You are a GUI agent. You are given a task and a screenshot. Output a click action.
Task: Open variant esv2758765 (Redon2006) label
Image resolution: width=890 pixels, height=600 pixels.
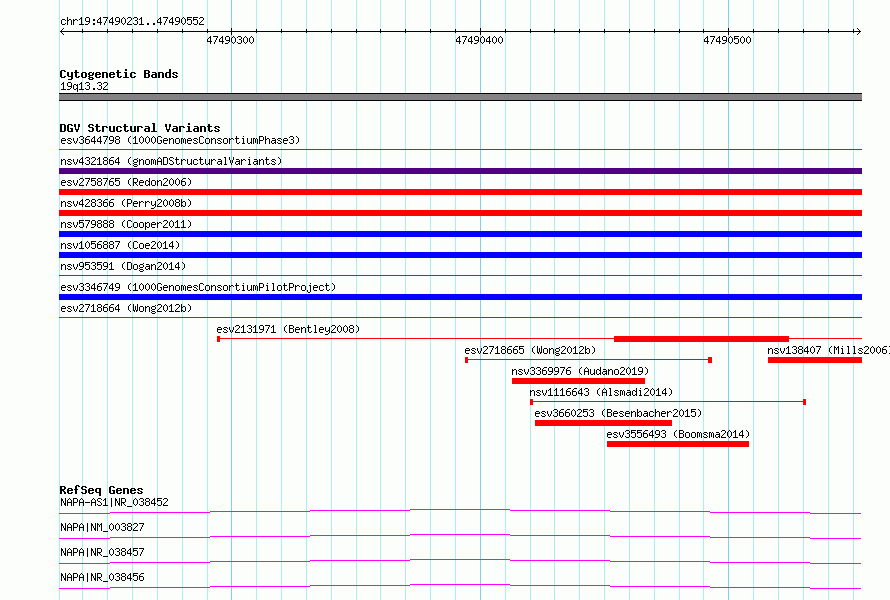pyautogui.click(x=126, y=182)
